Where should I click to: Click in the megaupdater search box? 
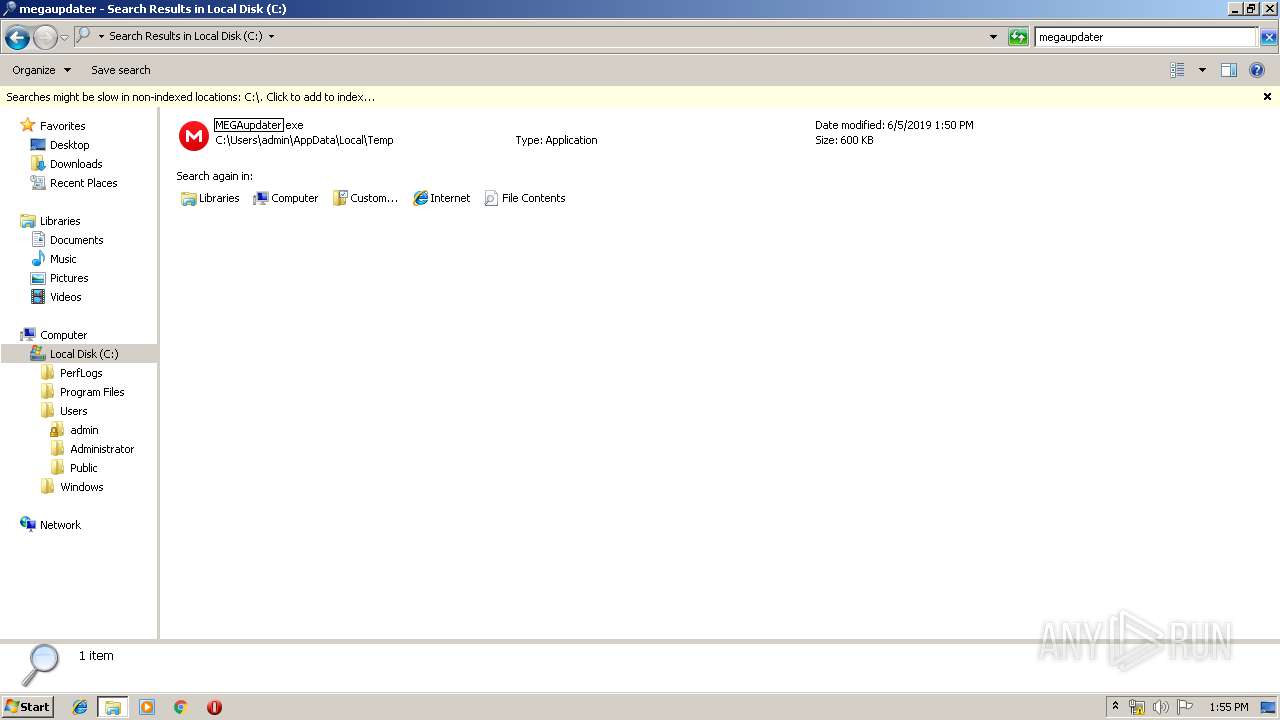1145,37
